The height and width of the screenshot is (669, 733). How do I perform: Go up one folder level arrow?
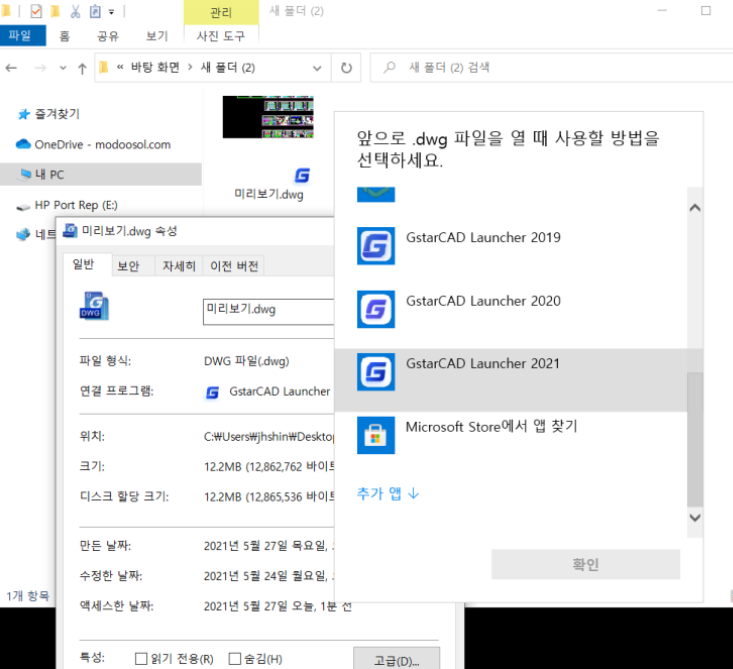[x=82, y=68]
